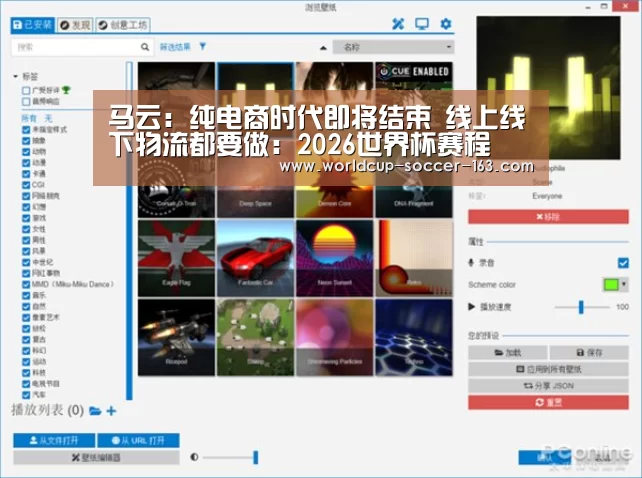Uncheck the CGI tag checkbox
642x478 pixels.
click(x=26, y=185)
